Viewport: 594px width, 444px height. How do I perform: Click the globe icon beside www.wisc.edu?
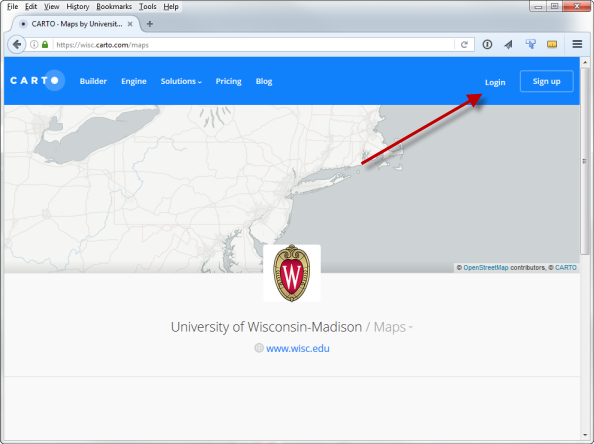[x=259, y=348]
